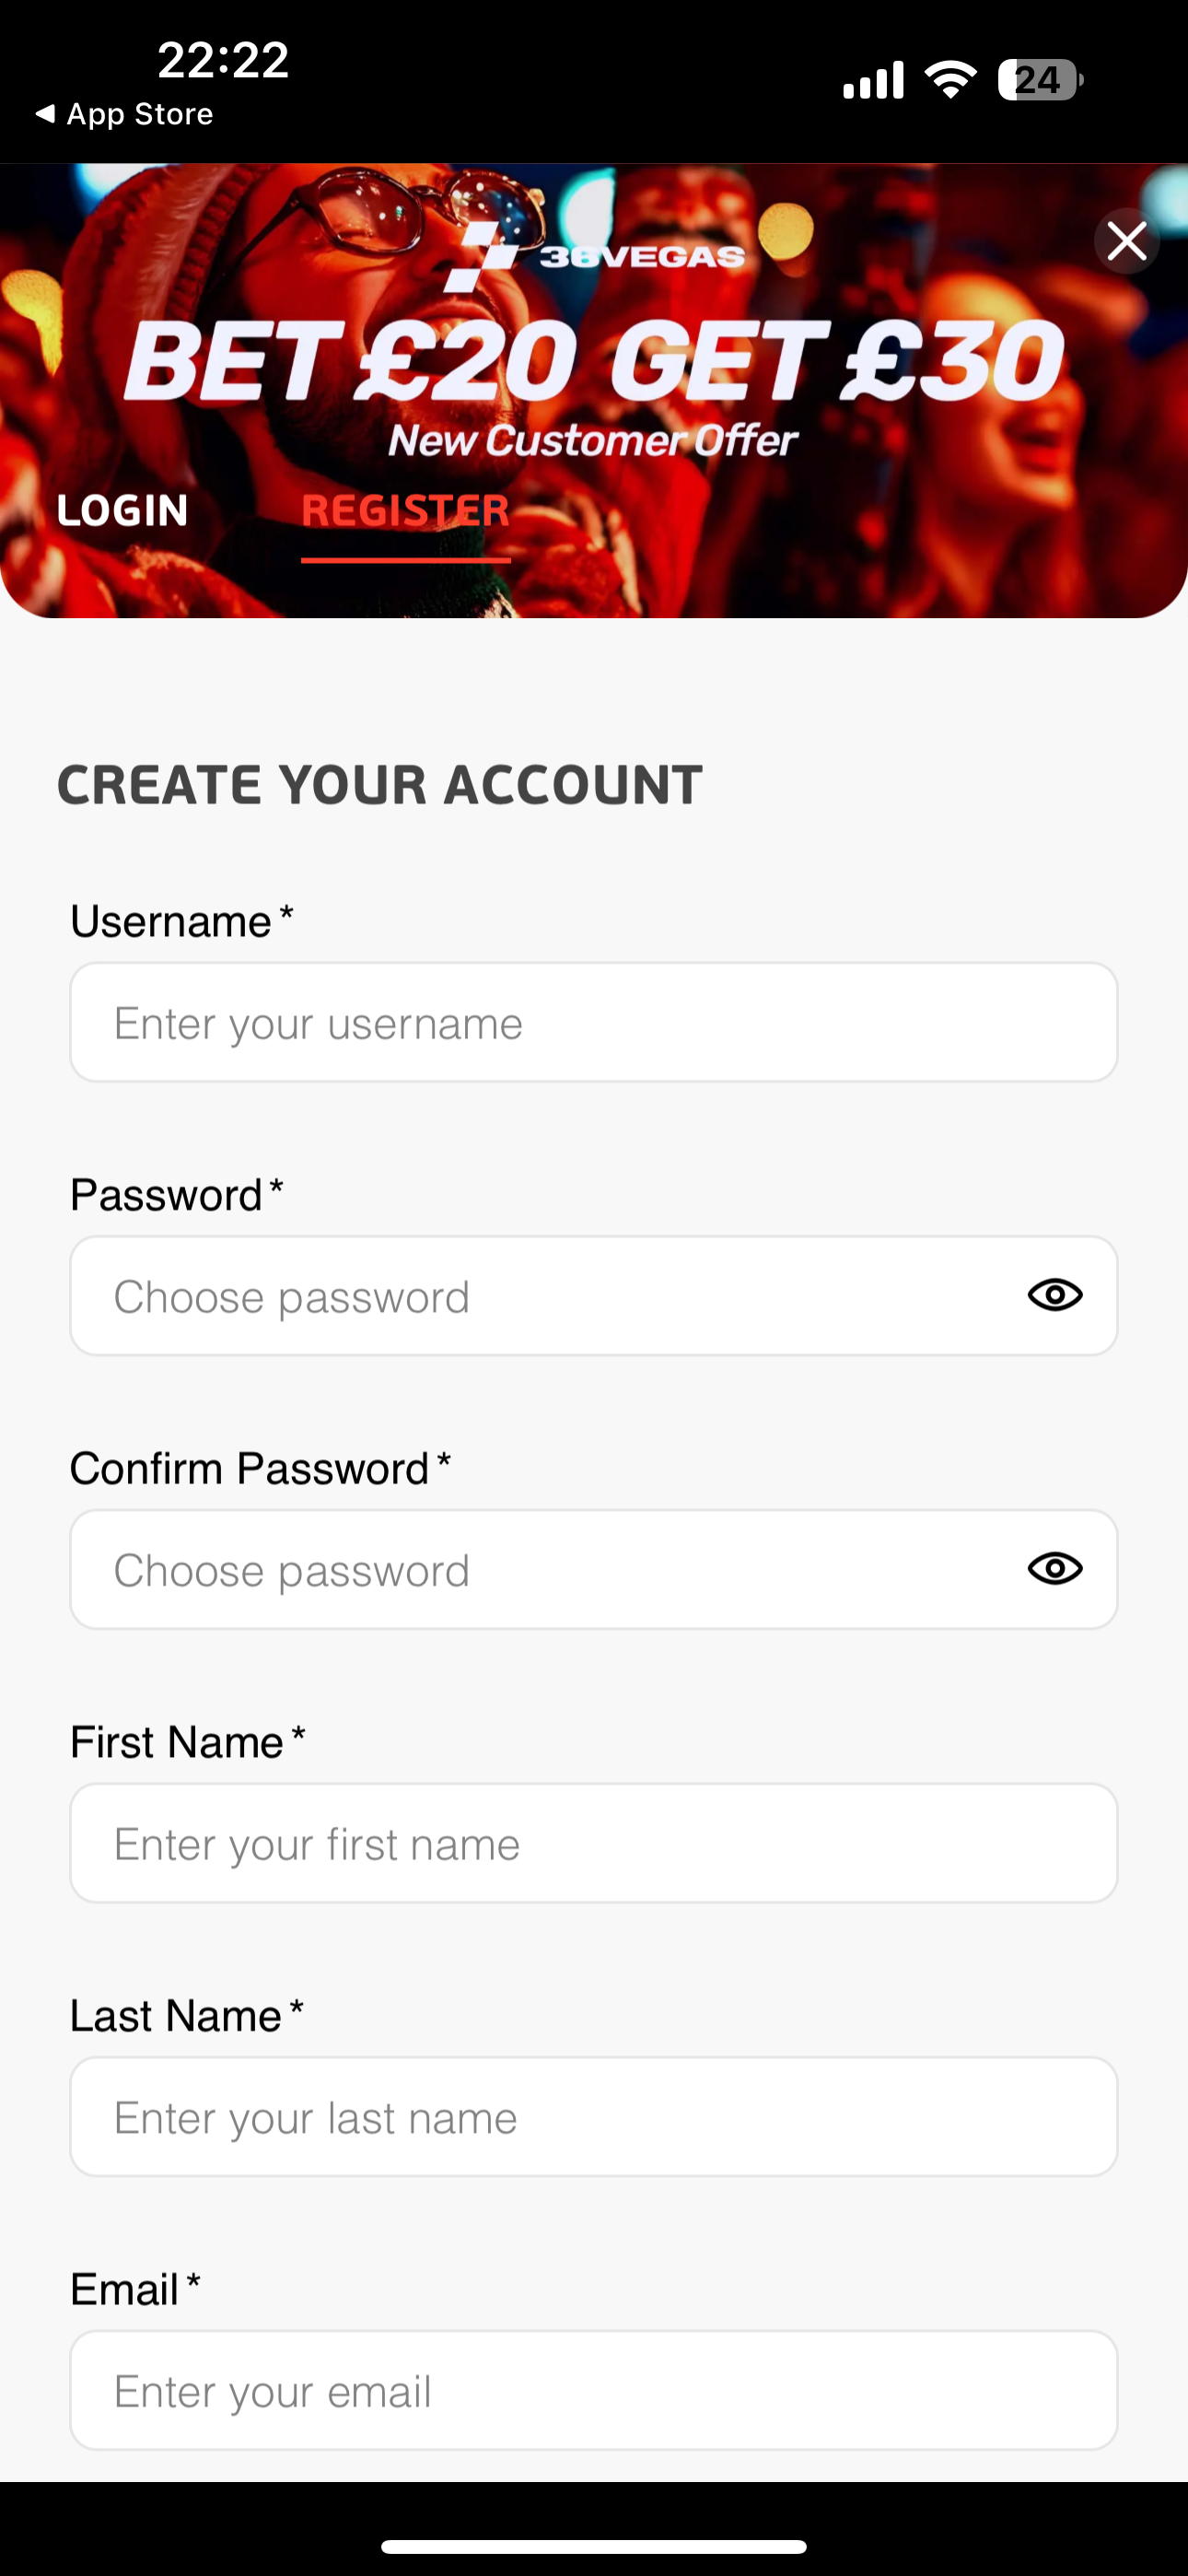Tap the 22:22 clock in status bar
This screenshot has width=1188, height=2576.
point(223,60)
